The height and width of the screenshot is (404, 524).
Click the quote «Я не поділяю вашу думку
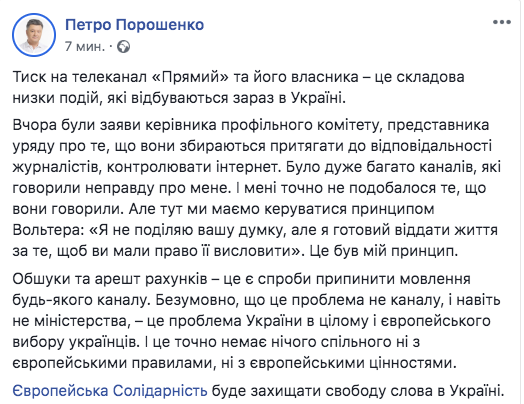tap(188, 231)
